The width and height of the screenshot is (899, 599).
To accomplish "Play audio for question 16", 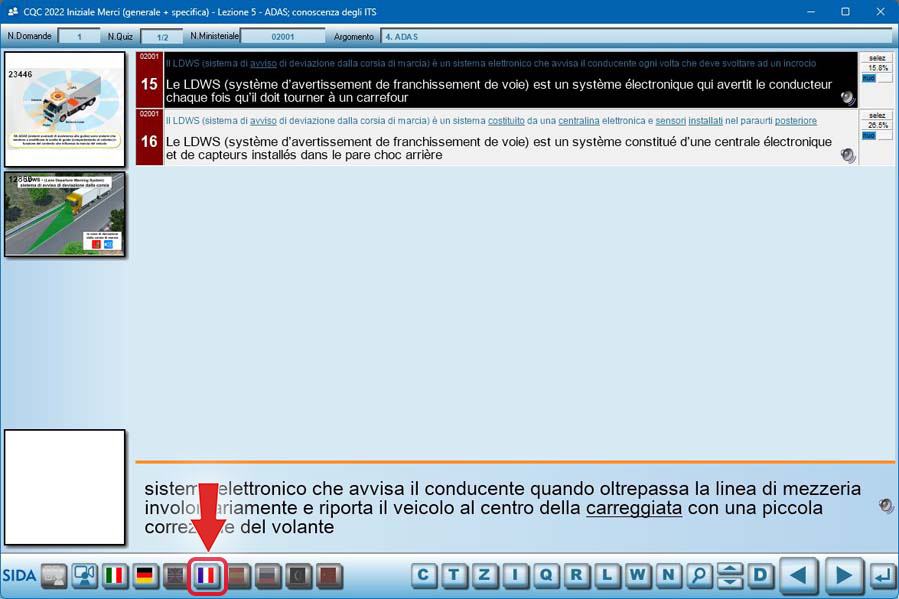I will (x=848, y=155).
